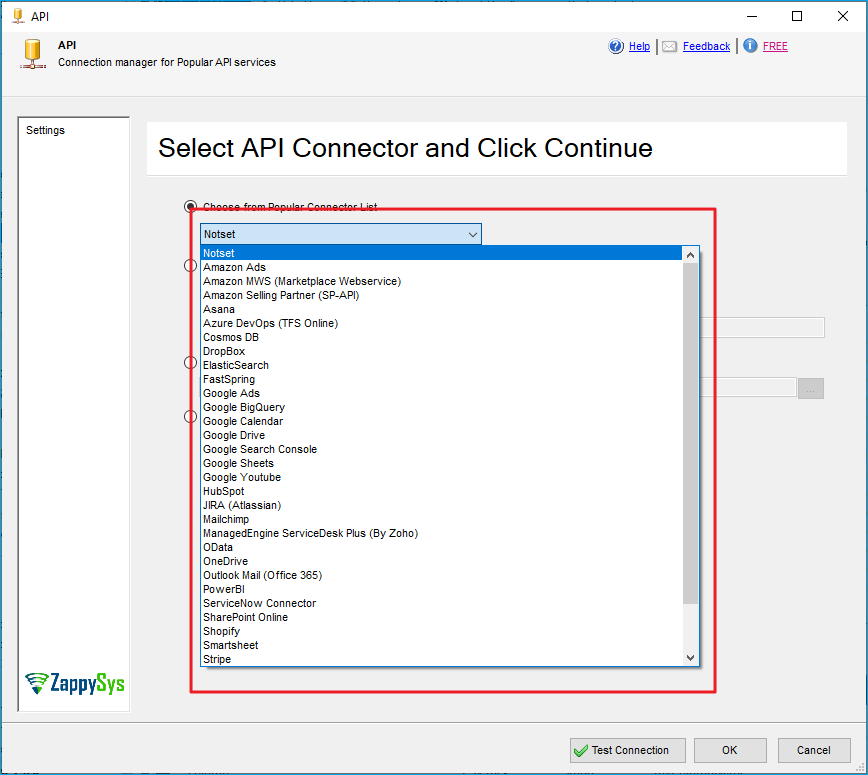The height and width of the screenshot is (775, 868).
Task: Select PowerBI from the list
Action: click(441, 590)
